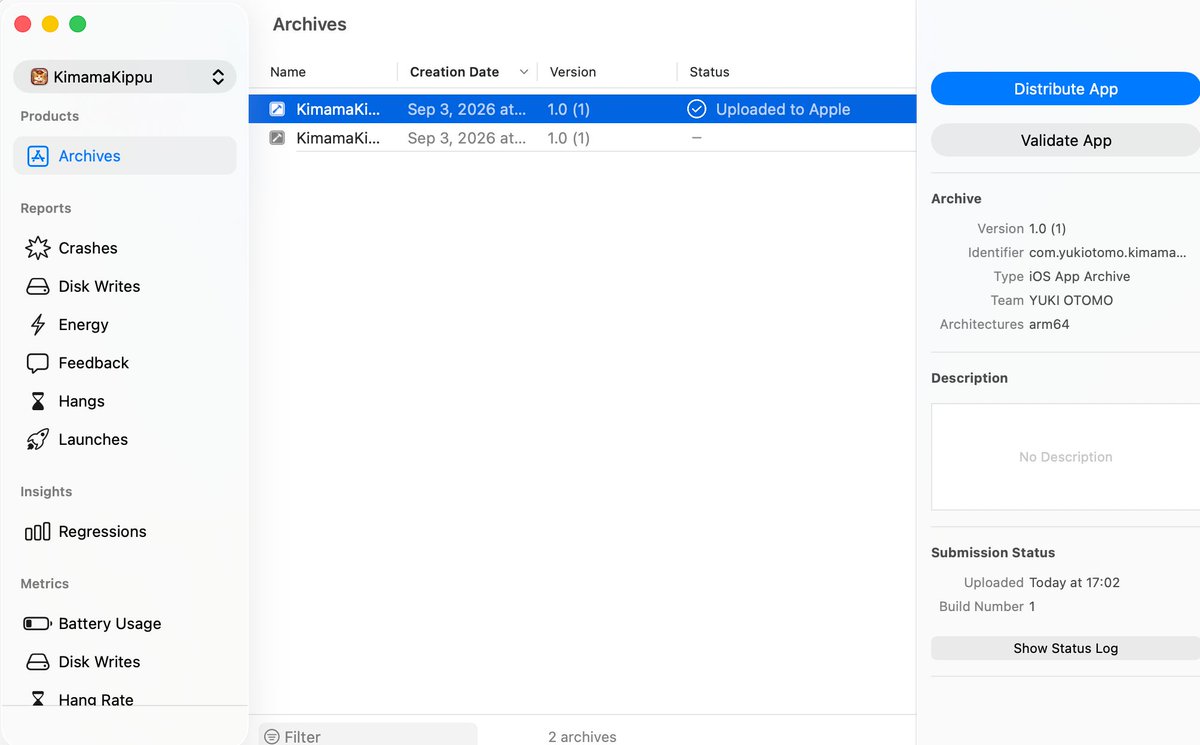Click the Archives sidebar icon

pos(38,156)
